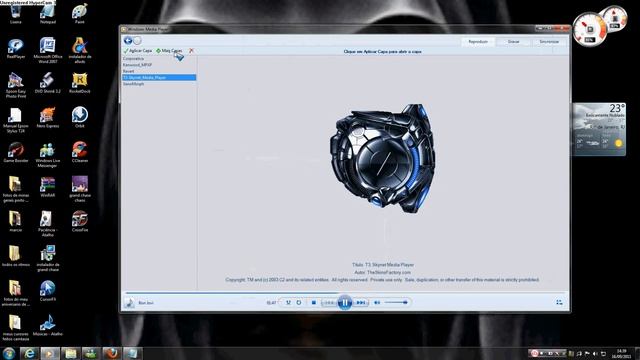Open the Gravar tab

[x=513, y=42]
